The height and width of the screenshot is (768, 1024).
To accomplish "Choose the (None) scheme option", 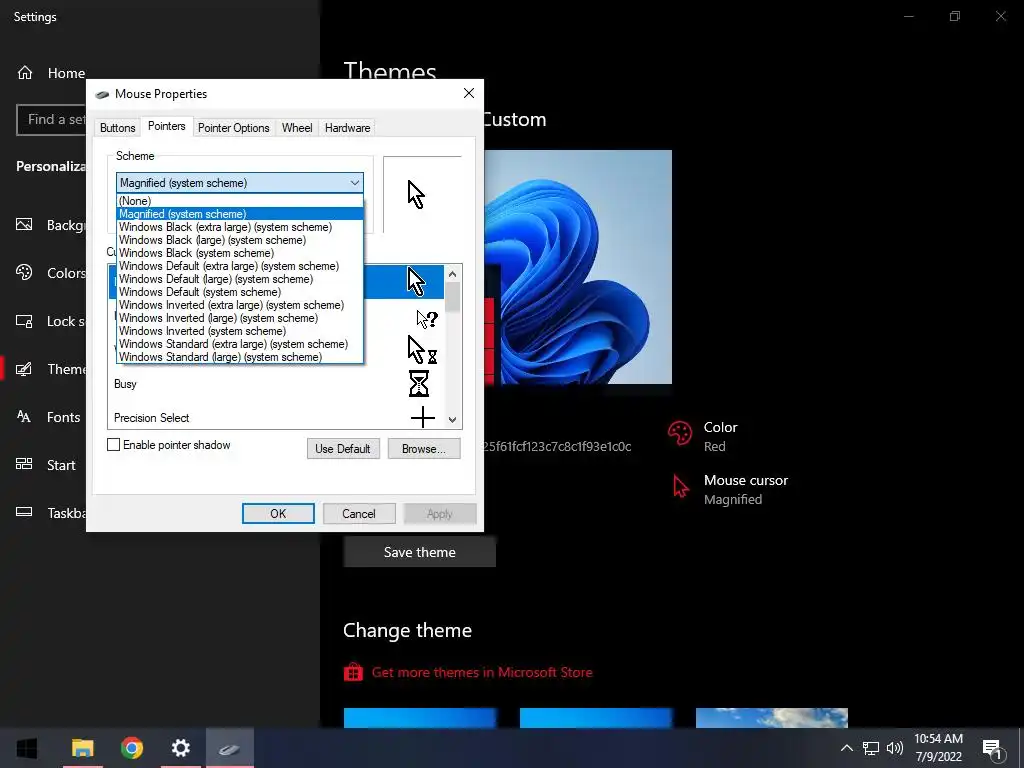I will point(240,201).
